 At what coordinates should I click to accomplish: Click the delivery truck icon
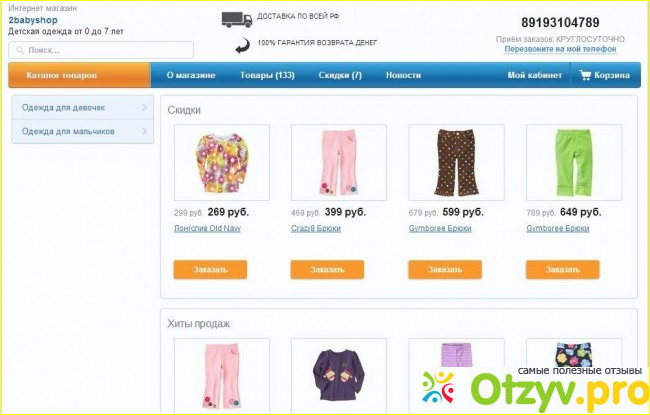[x=237, y=19]
